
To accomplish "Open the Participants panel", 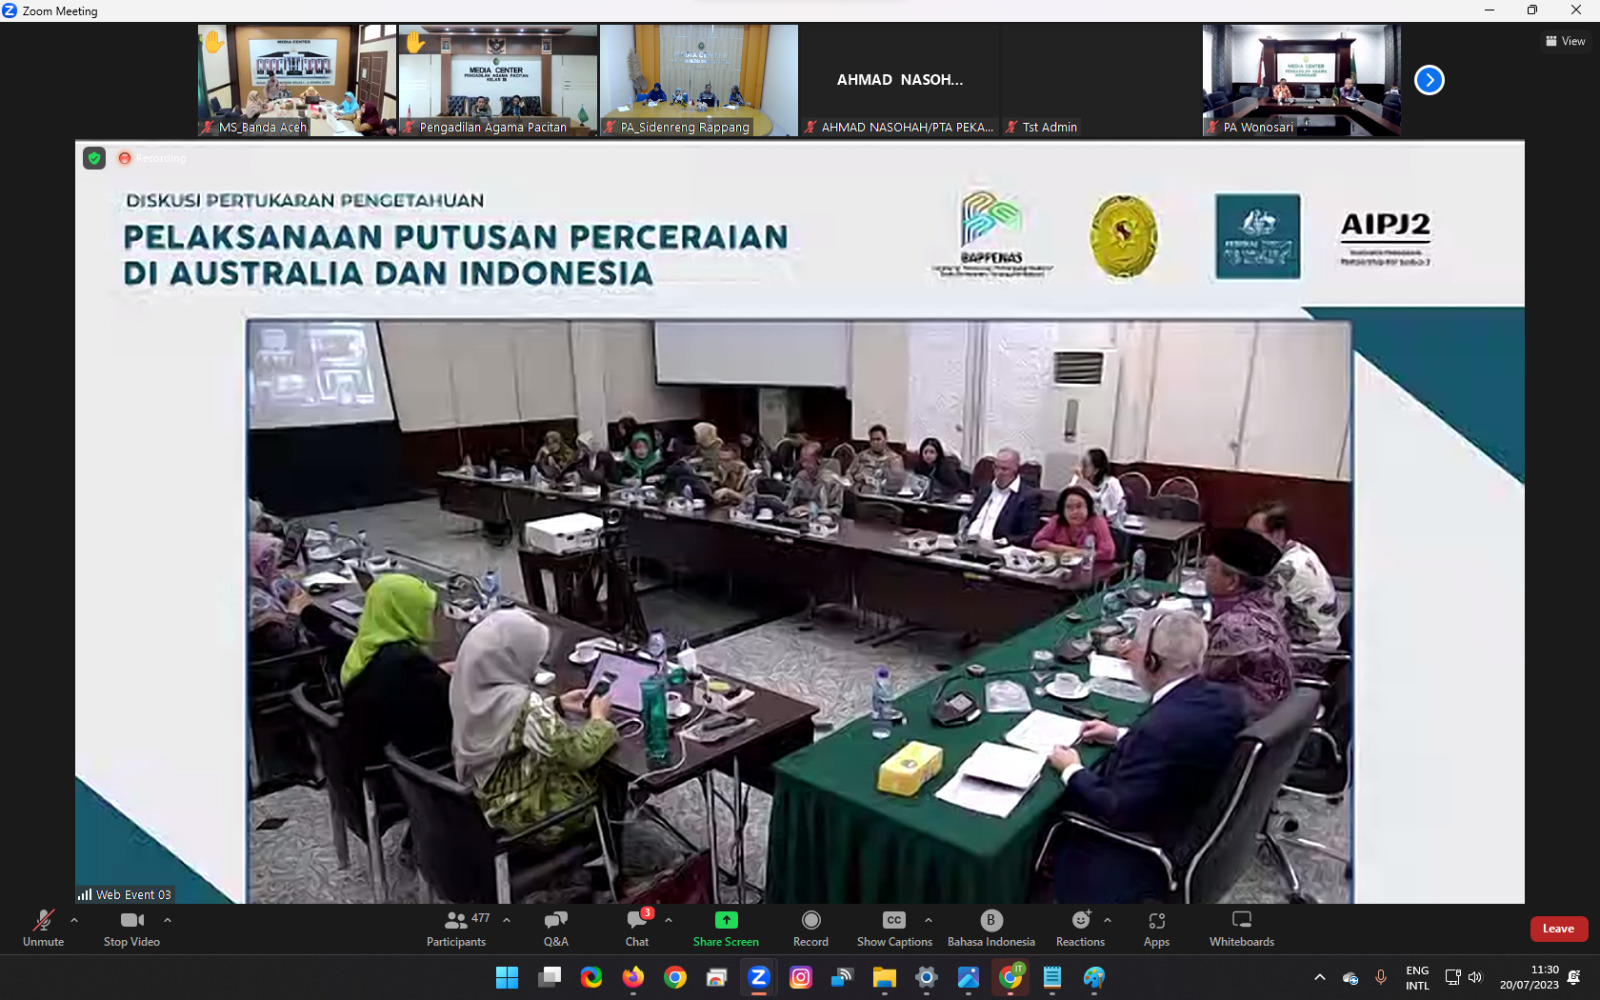I will tap(456, 927).
